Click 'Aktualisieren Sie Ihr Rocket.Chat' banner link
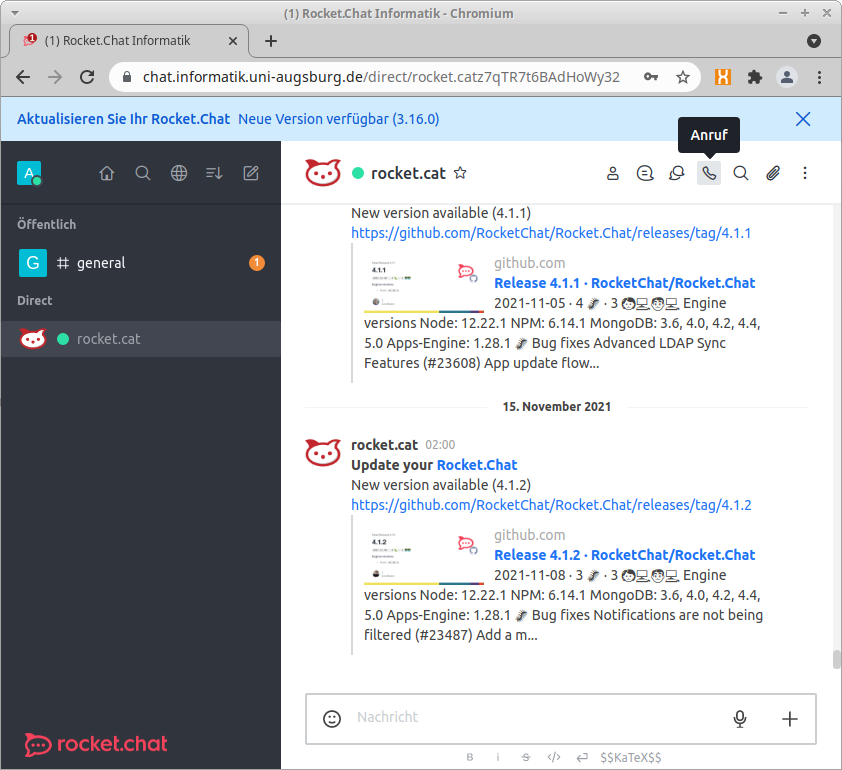Image resolution: width=842 pixels, height=770 pixels. click(124, 119)
